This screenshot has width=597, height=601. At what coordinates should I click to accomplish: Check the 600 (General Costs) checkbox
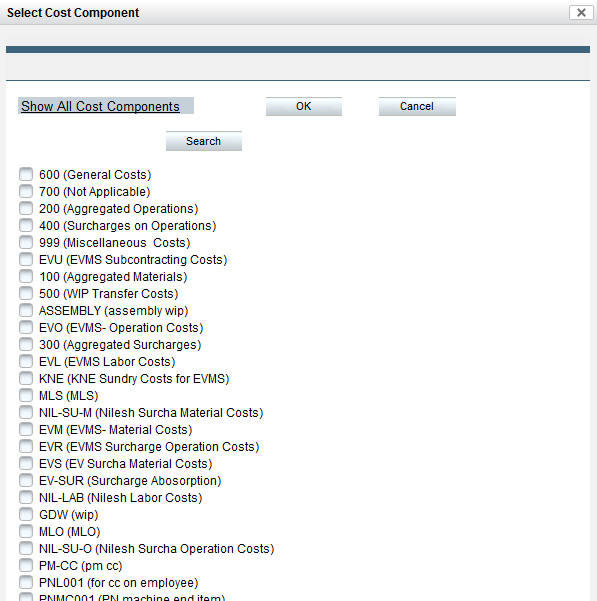click(x=26, y=174)
